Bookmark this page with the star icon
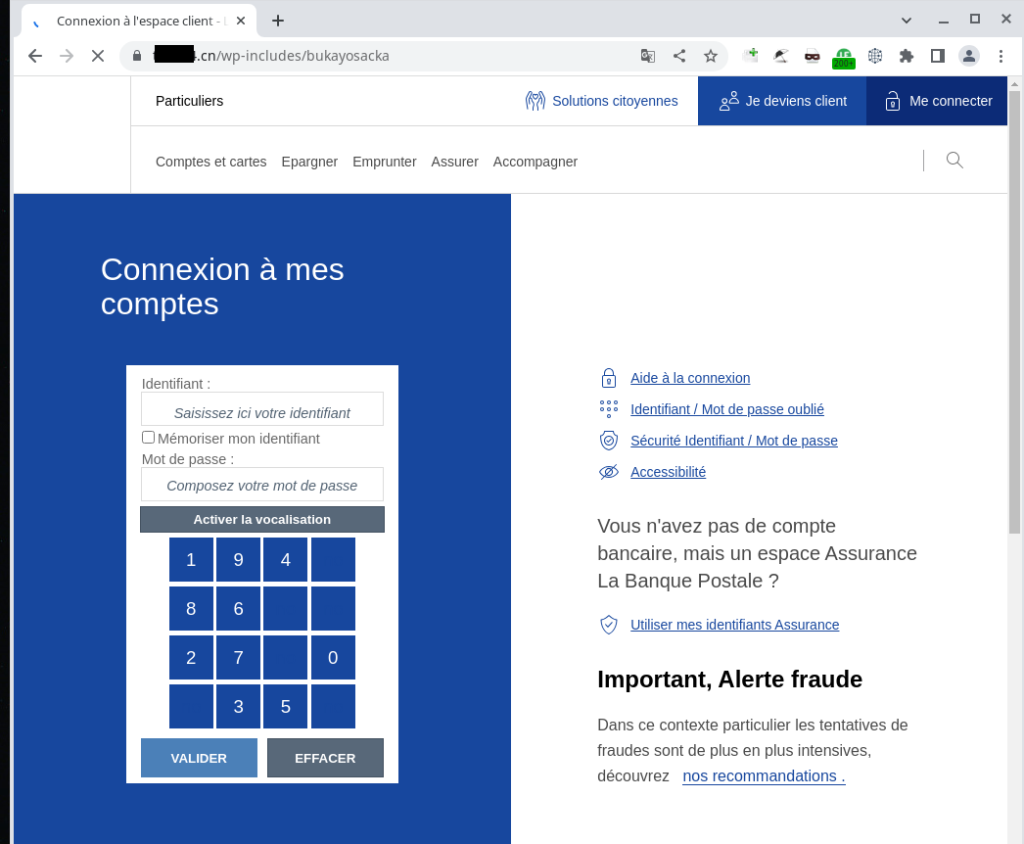The width and height of the screenshot is (1024, 844). coord(710,56)
